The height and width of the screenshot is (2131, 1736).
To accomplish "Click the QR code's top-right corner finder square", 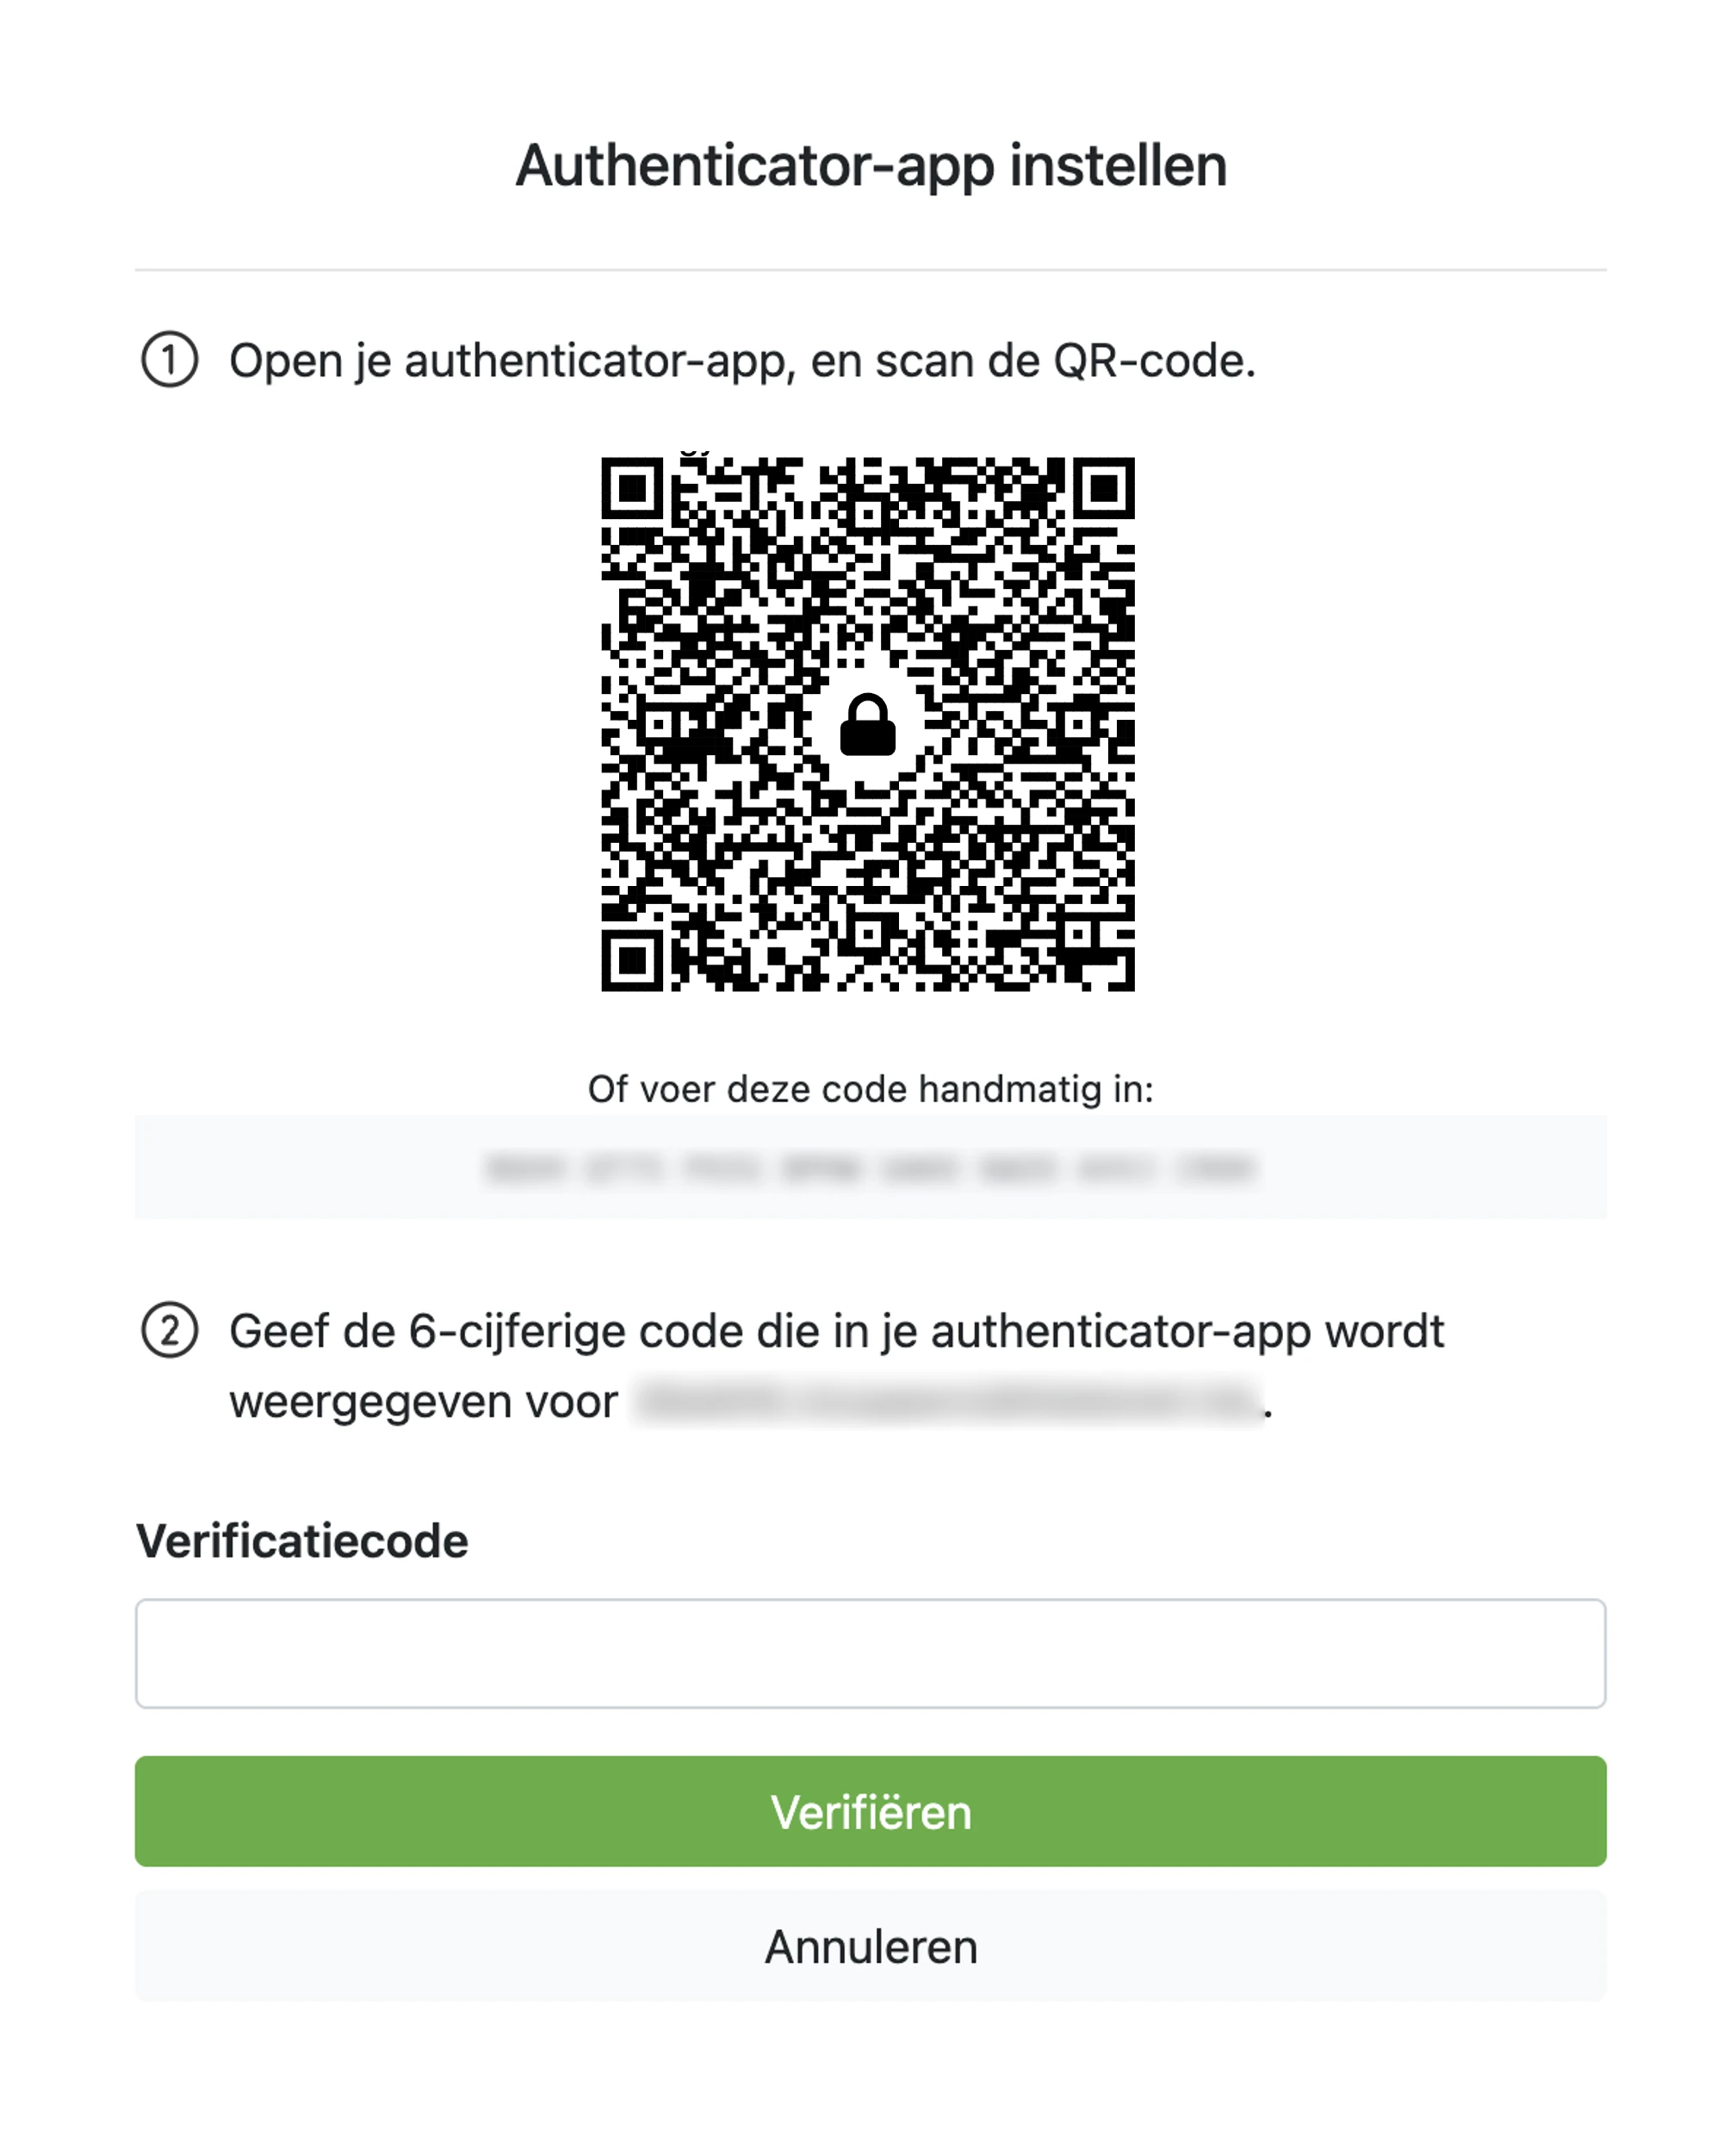I will [1104, 489].
